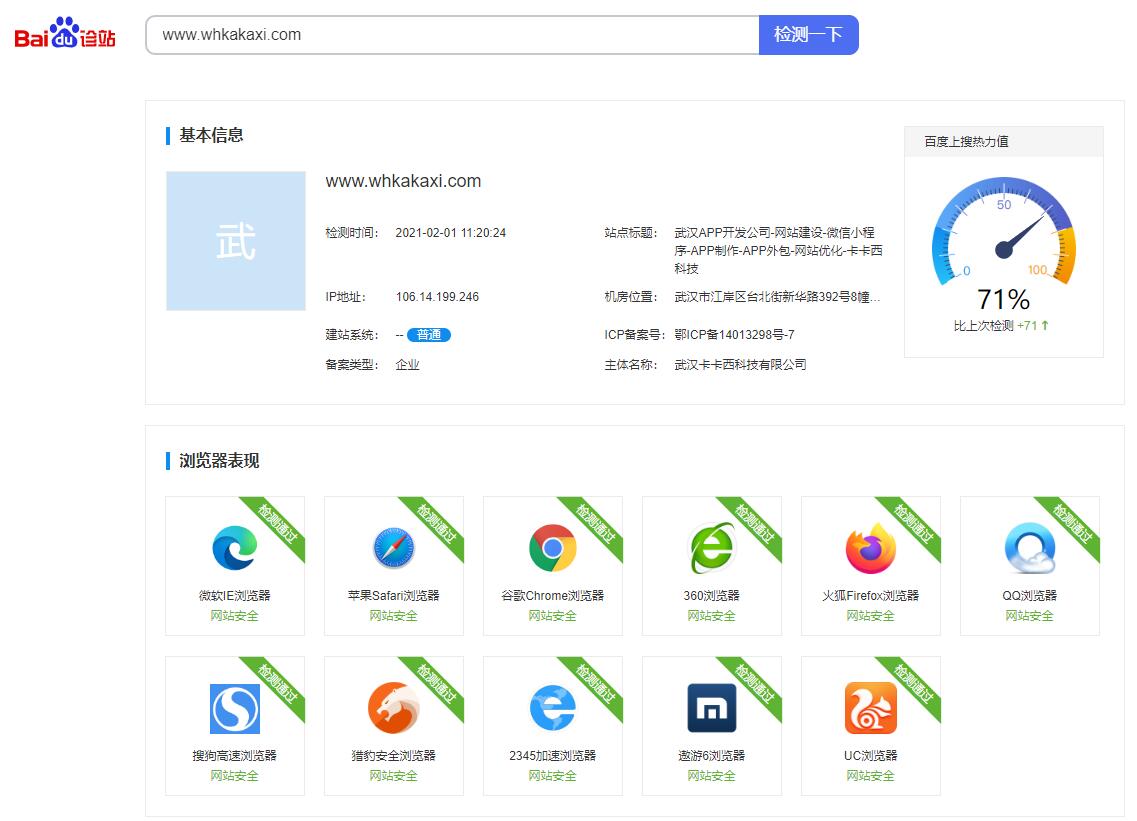Click the 火狐Firefox浏览器 label
Screen dimensions: 1137x821
coord(870,595)
